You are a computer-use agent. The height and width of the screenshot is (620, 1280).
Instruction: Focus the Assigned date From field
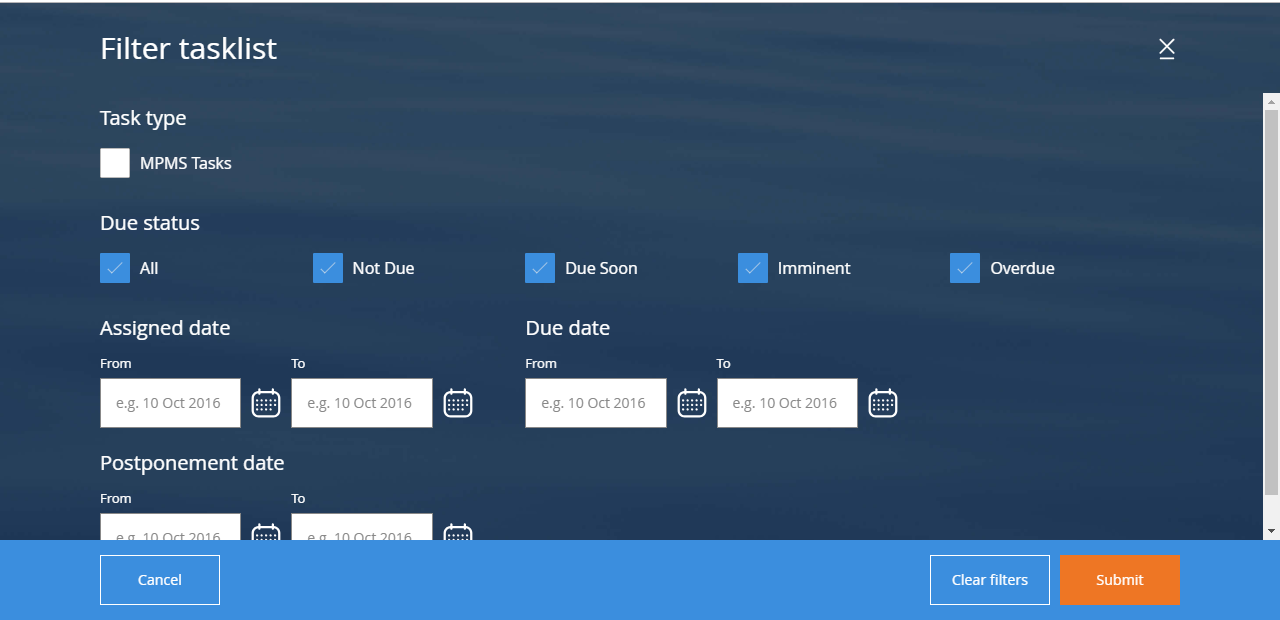pos(170,403)
